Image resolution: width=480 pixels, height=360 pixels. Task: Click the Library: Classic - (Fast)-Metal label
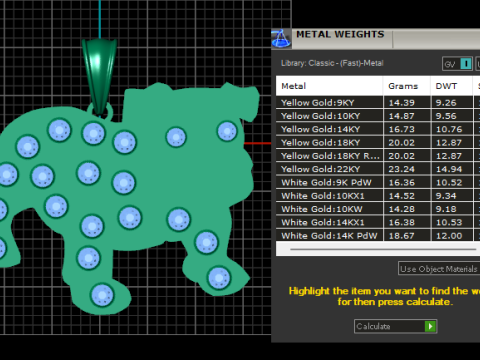tap(332, 63)
